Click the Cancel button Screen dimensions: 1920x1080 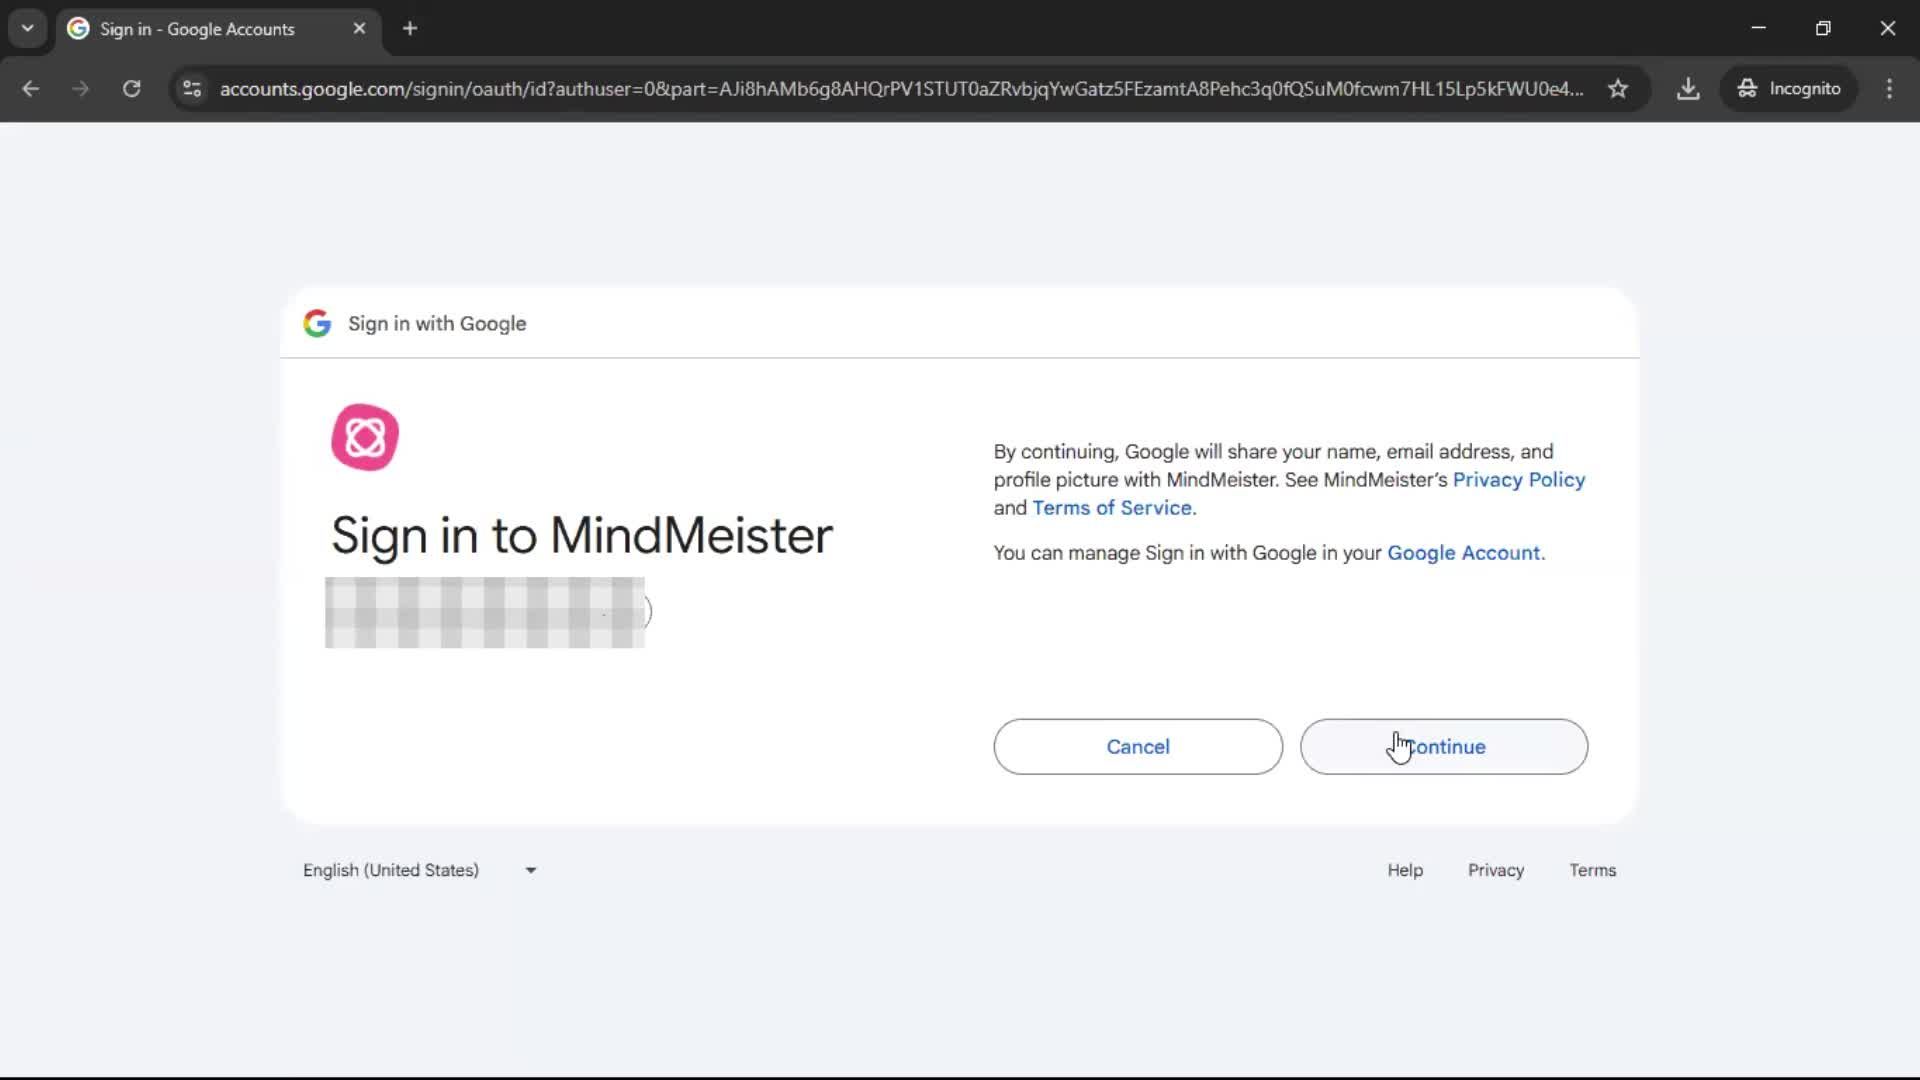tap(1138, 746)
